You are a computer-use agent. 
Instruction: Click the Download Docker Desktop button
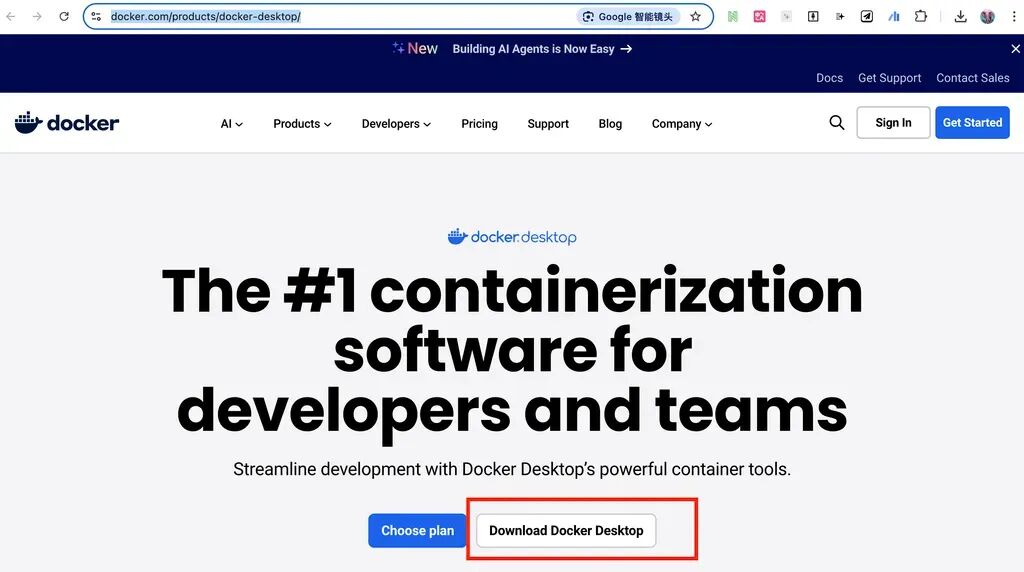[566, 531]
